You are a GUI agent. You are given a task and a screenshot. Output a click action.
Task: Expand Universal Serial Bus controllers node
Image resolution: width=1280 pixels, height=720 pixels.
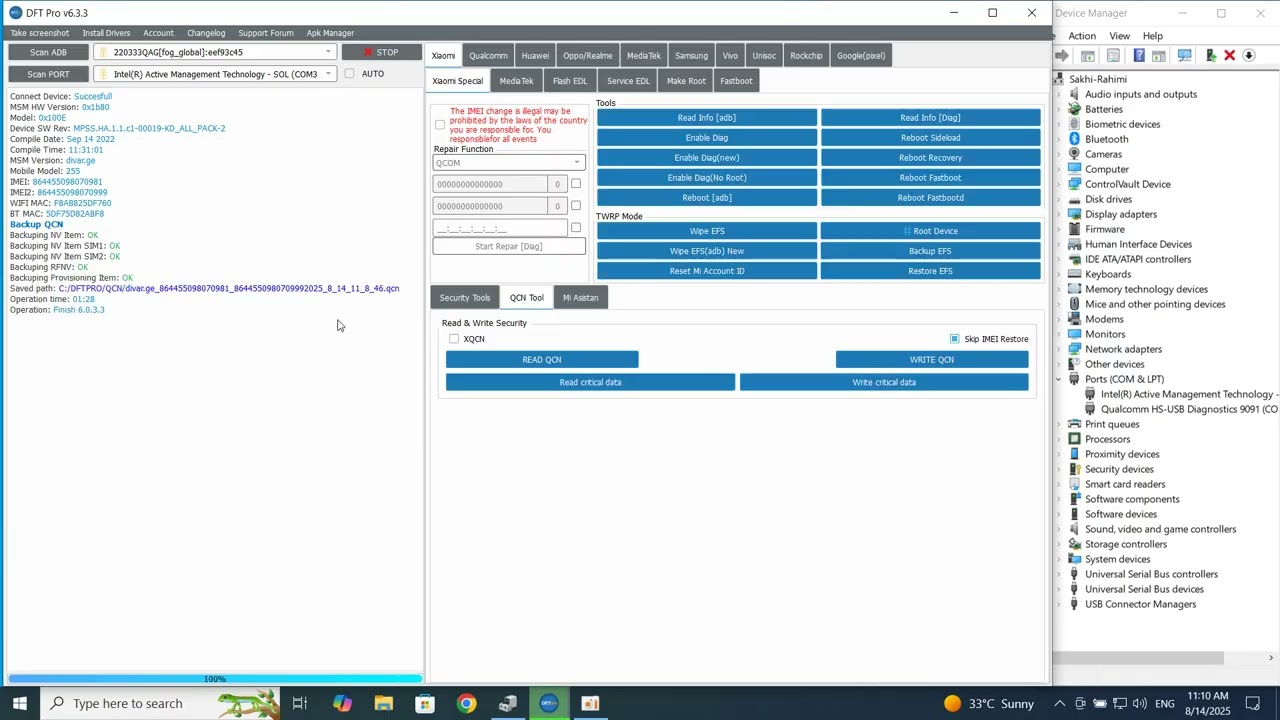1060,574
